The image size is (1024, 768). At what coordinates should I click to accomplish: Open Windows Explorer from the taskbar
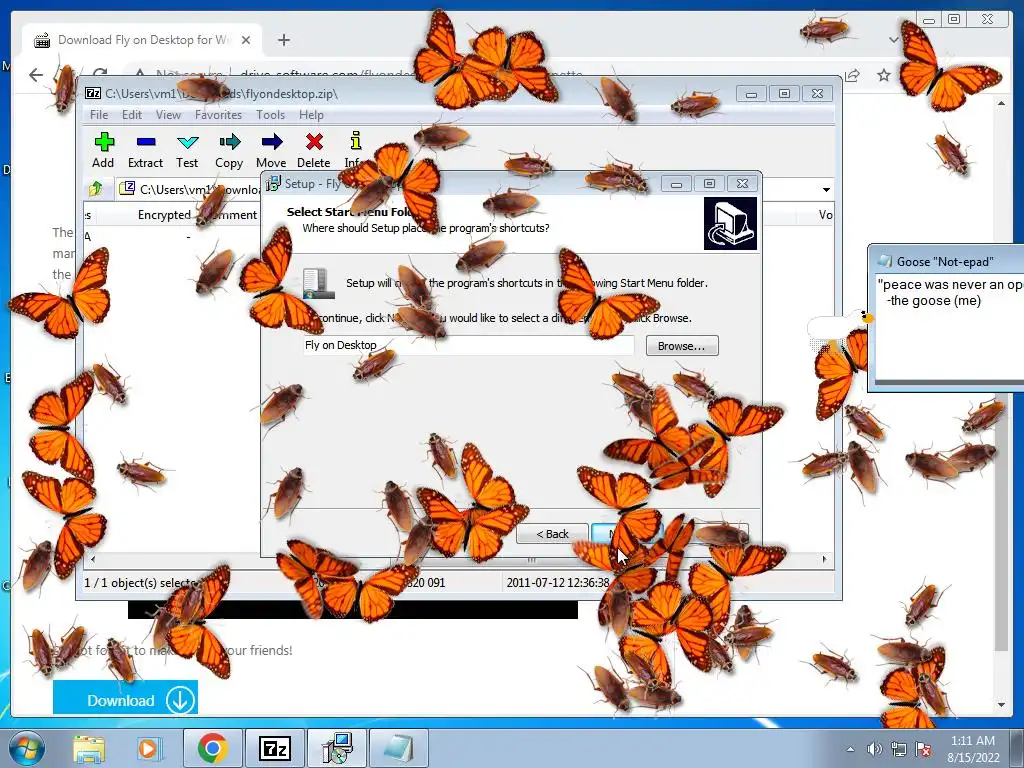tap(89, 748)
